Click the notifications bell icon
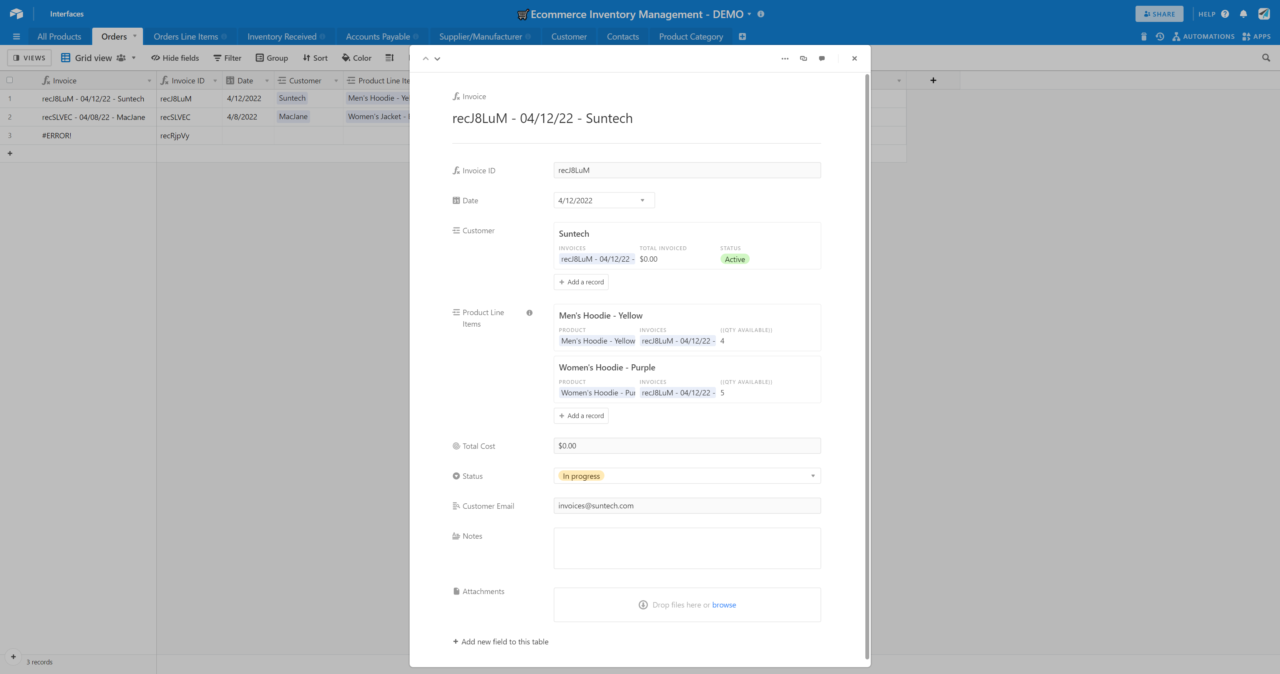Viewport: 1280px width, 674px height. pos(1242,13)
